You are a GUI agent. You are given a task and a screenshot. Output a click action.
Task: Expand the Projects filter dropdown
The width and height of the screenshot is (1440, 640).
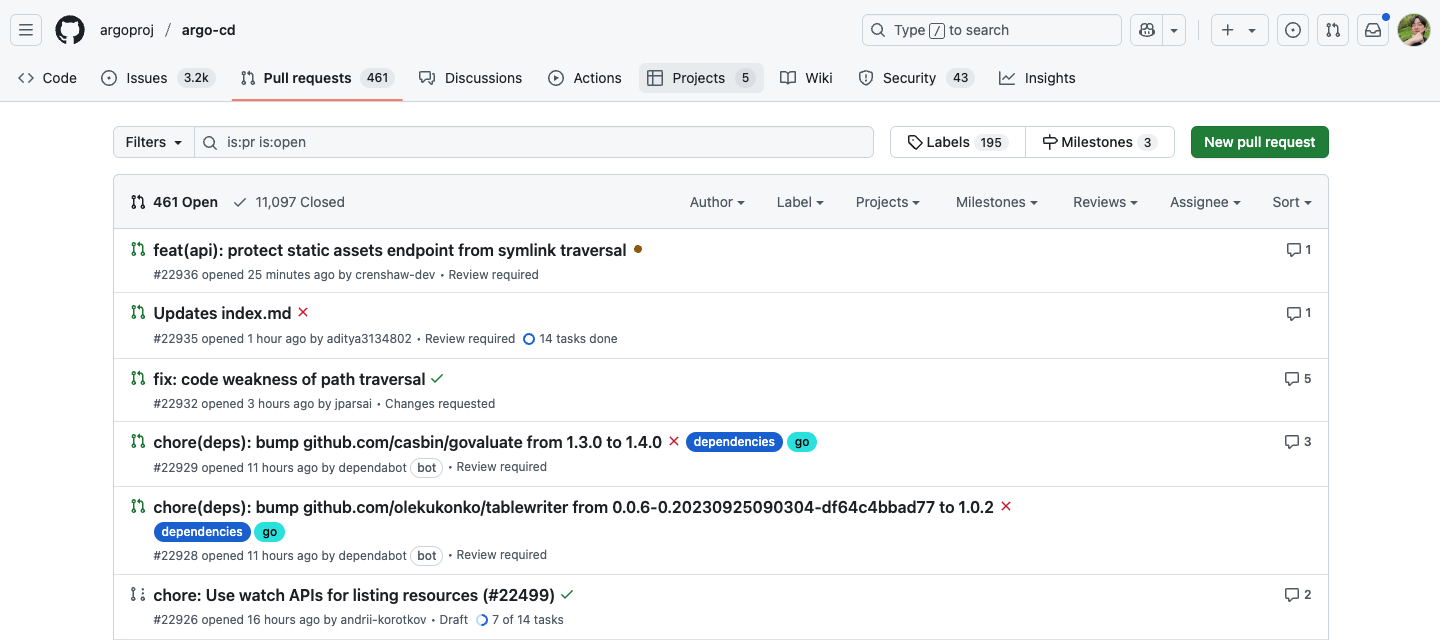tap(888, 202)
